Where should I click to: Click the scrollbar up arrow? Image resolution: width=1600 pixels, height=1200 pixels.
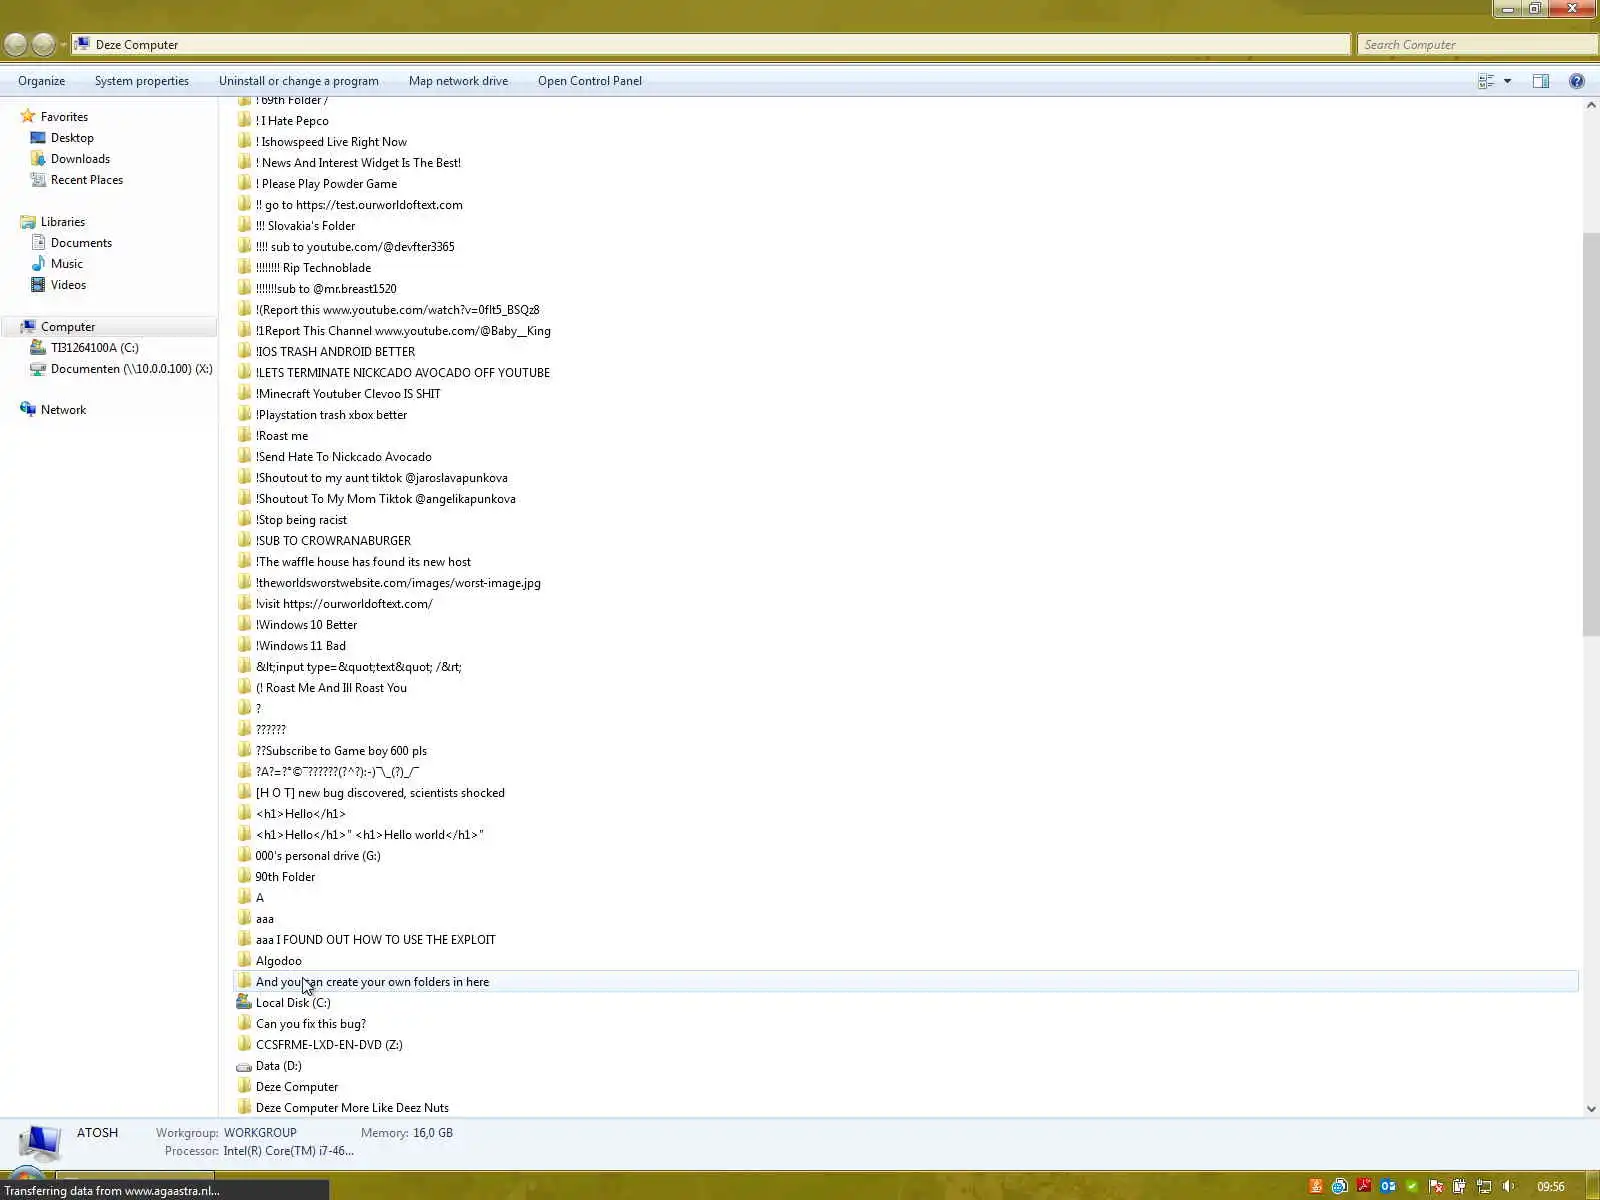click(x=1591, y=105)
